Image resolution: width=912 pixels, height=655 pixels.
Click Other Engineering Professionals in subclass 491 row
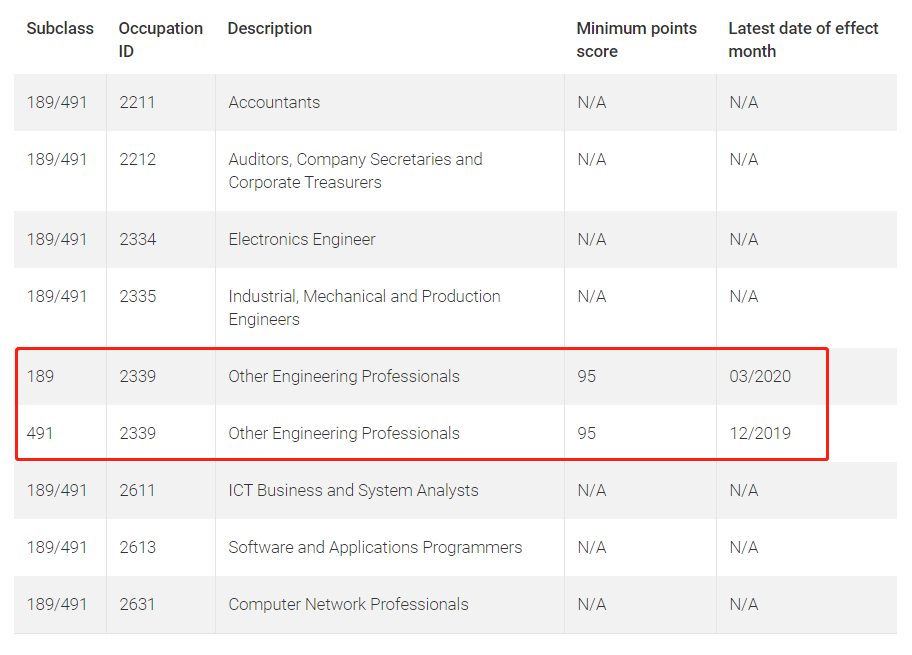click(x=344, y=433)
